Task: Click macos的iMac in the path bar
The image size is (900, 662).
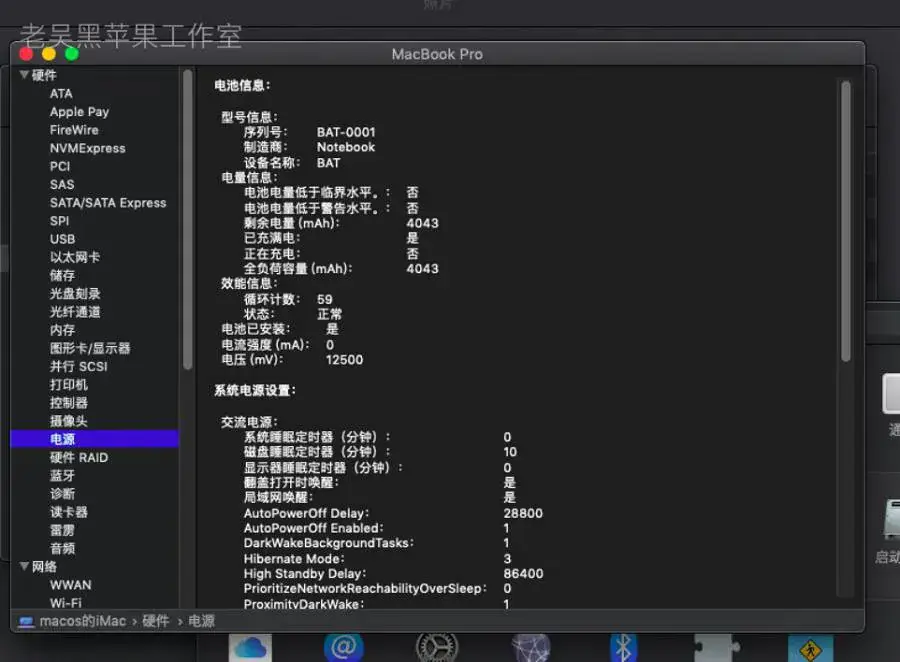Action: coord(83,621)
